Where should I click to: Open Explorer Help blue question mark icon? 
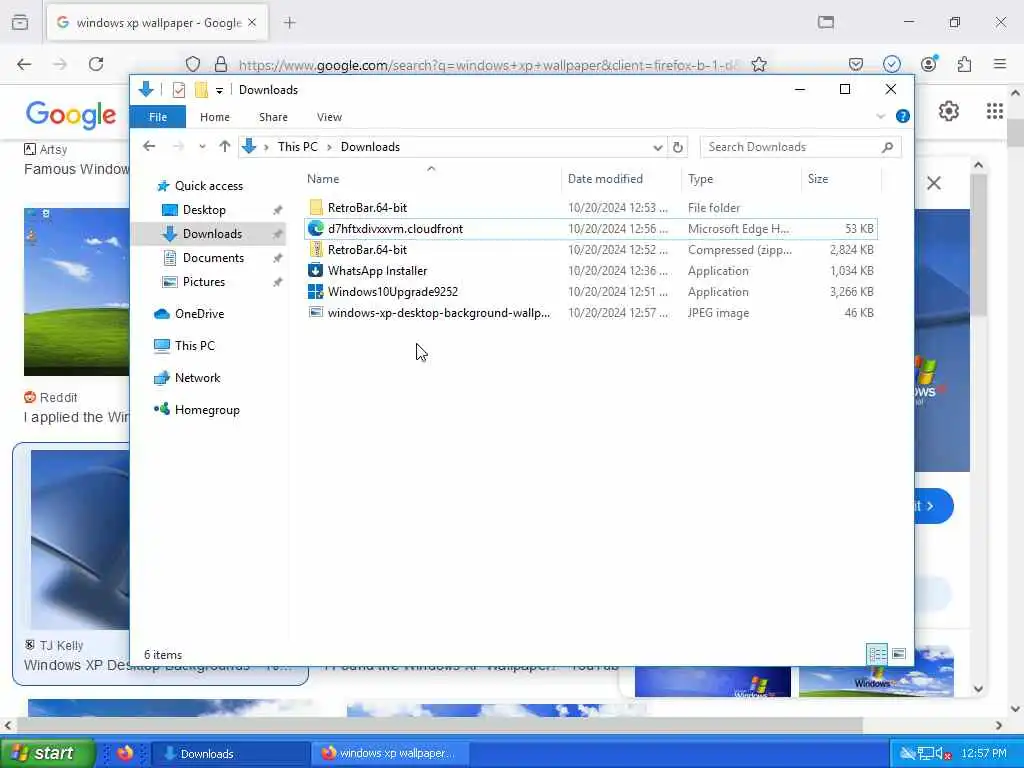903,116
